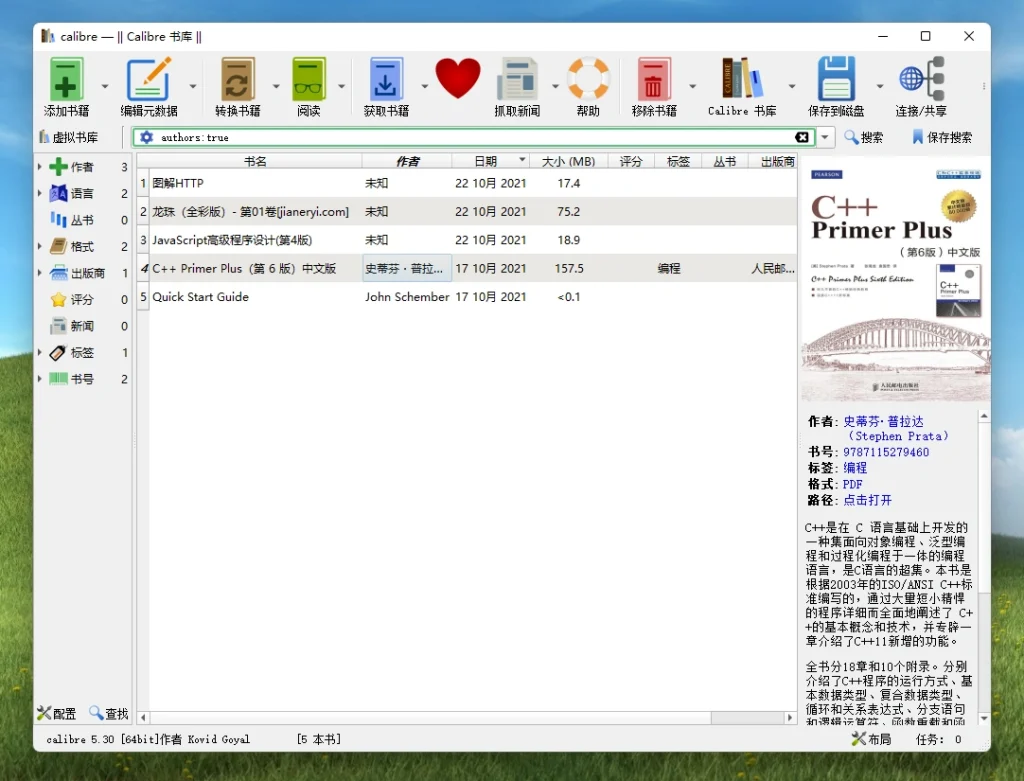Click the 查找 find button
The height and width of the screenshot is (781, 1024).
click(x=109, y=713)
